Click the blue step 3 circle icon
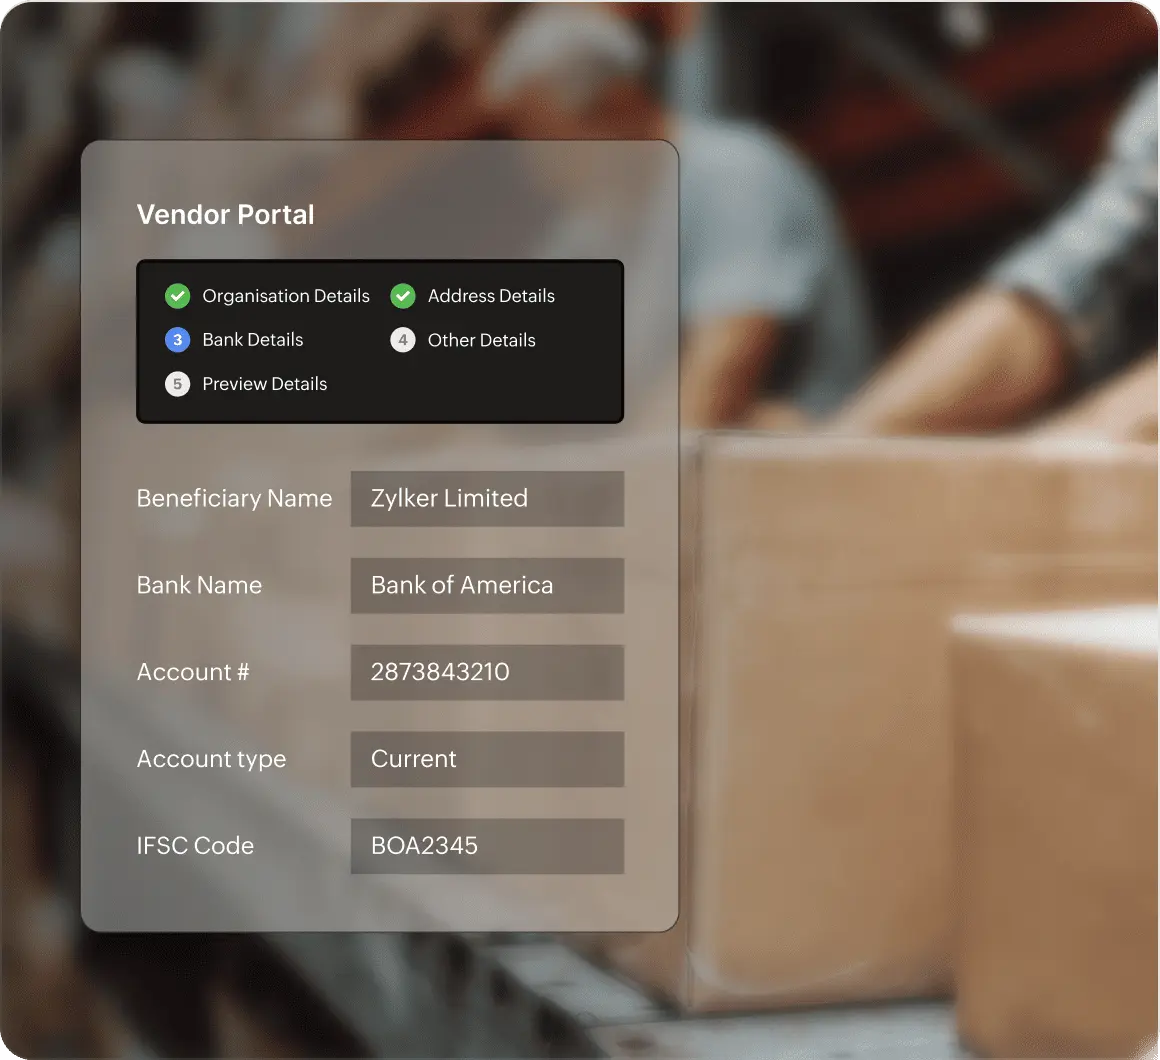 pos(178,340)
